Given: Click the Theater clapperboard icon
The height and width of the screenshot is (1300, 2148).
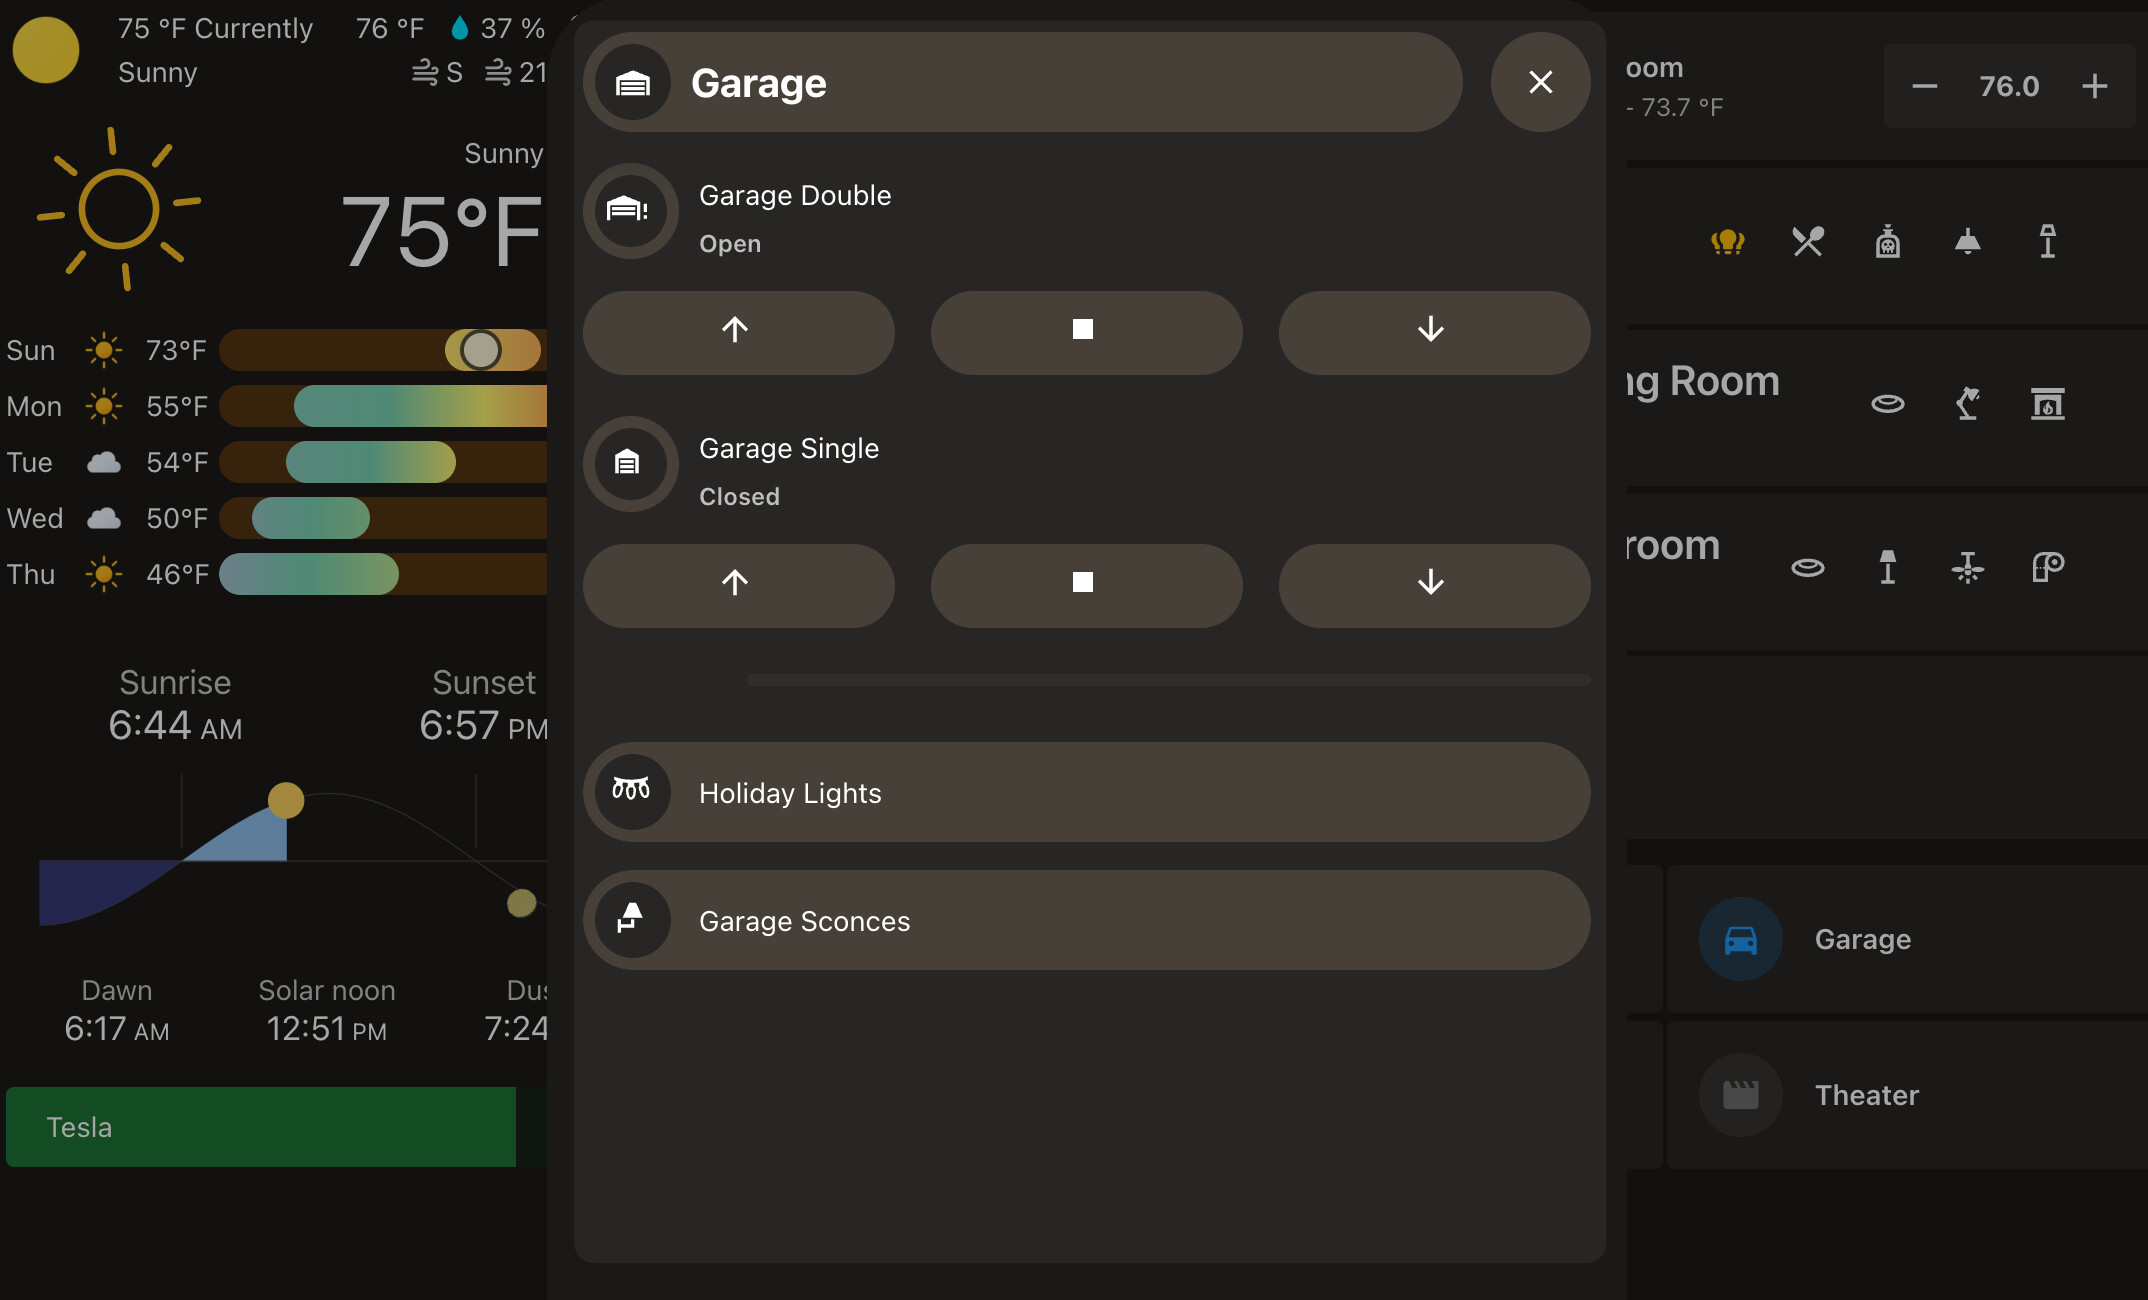Looking at the screenshot, I should (1740, 1094).
